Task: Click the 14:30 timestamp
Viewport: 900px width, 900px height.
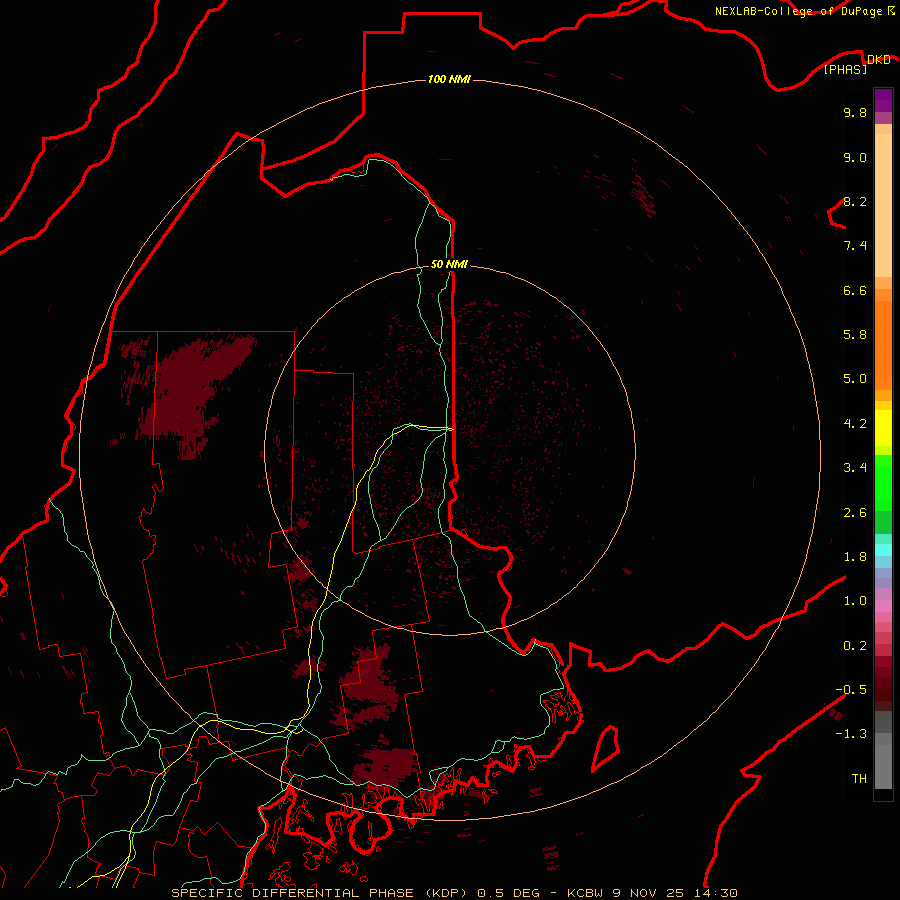Action: (718, 893)
